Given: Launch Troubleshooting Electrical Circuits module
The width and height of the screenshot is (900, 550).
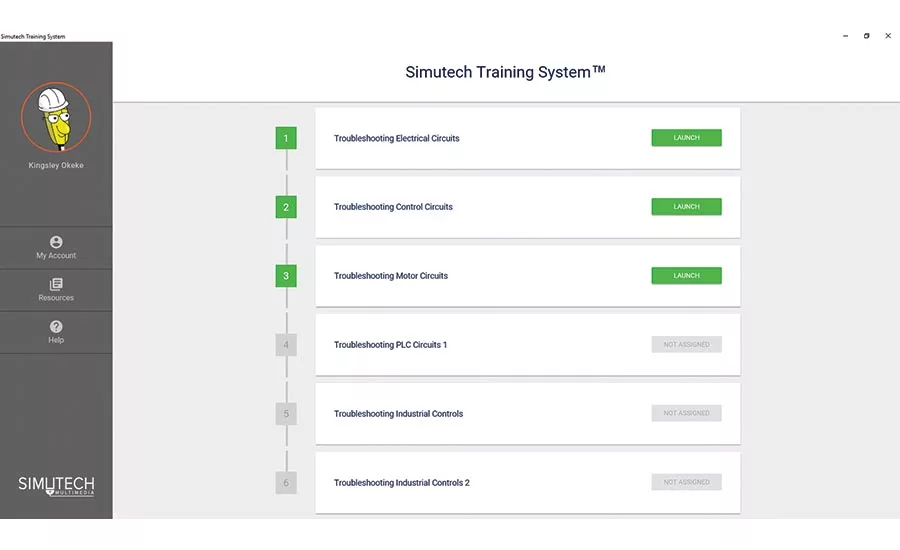Looking at the screenshot, I should (686, 138).
